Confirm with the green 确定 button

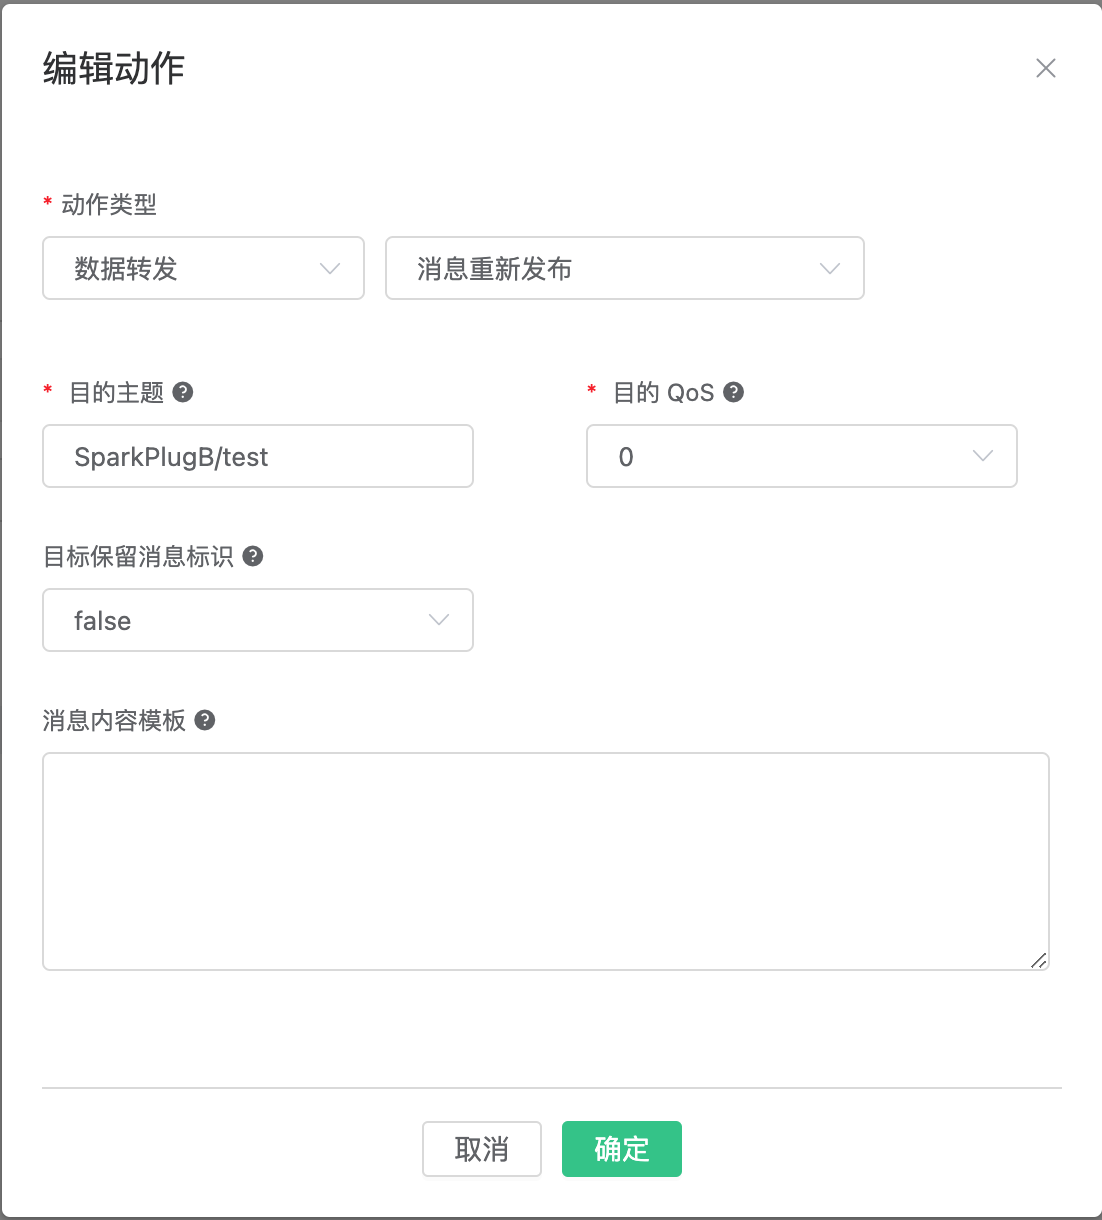pyautogui.click(x=621, y=1149)
